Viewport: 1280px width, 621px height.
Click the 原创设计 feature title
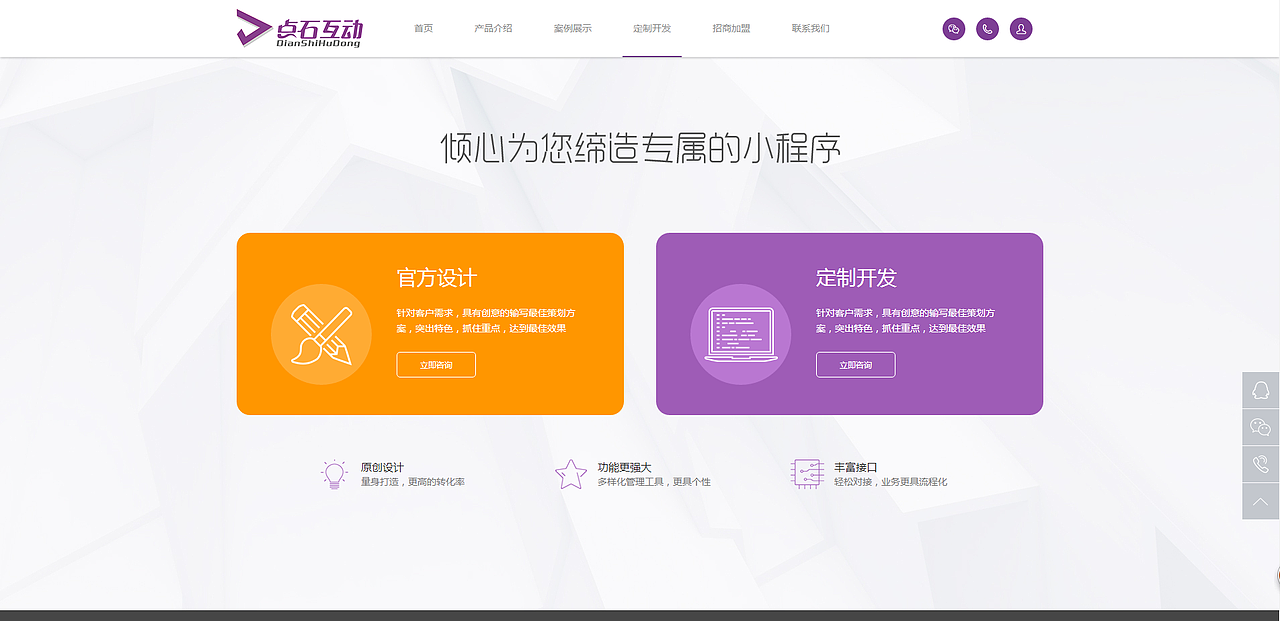click(x=382, y=467)
